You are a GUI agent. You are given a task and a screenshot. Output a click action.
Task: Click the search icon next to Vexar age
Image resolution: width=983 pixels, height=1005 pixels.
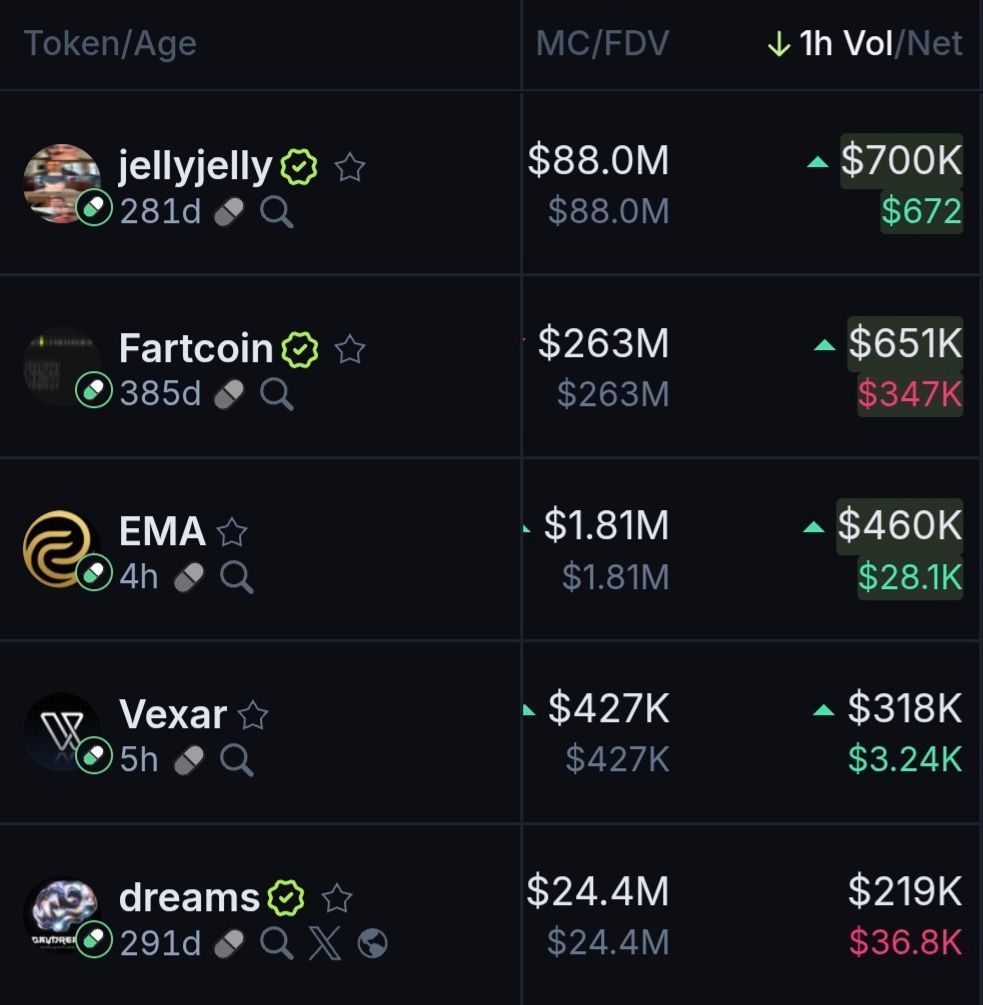237,760
